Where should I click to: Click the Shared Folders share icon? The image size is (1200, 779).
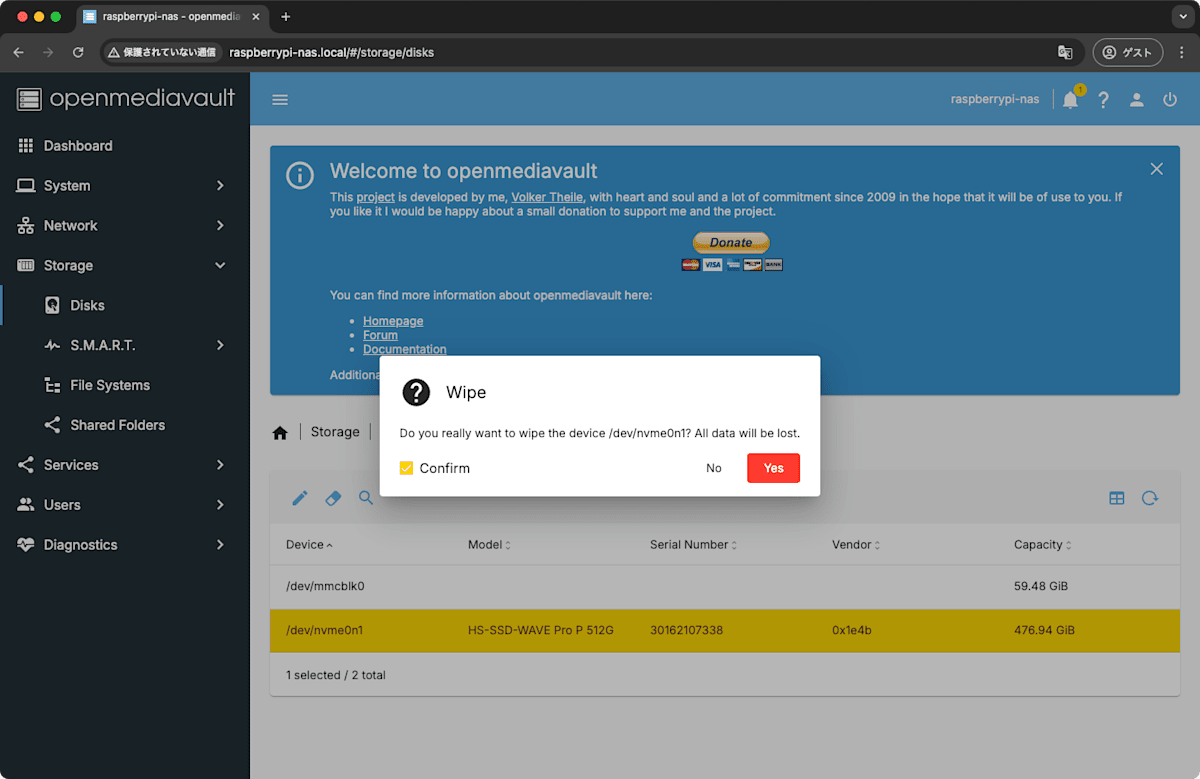click(53, 425)
